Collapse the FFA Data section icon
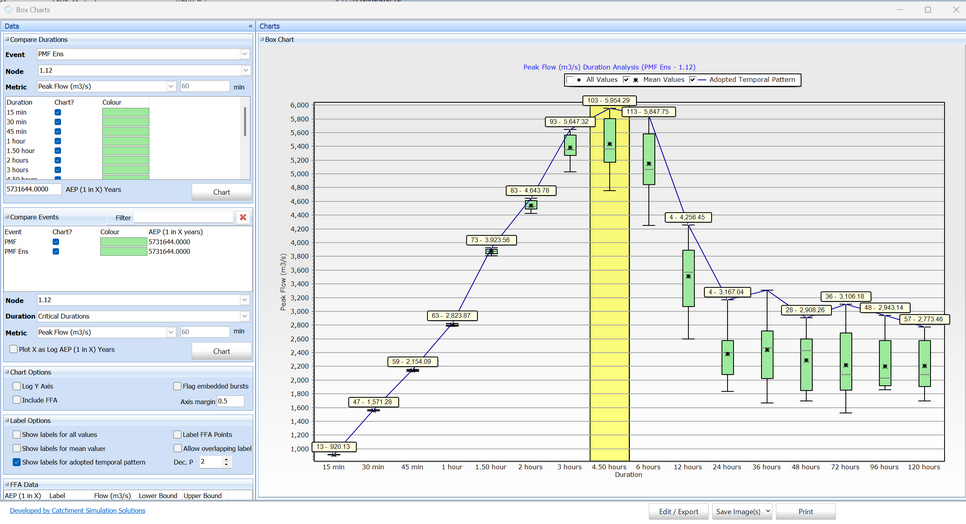 point(7,483)
